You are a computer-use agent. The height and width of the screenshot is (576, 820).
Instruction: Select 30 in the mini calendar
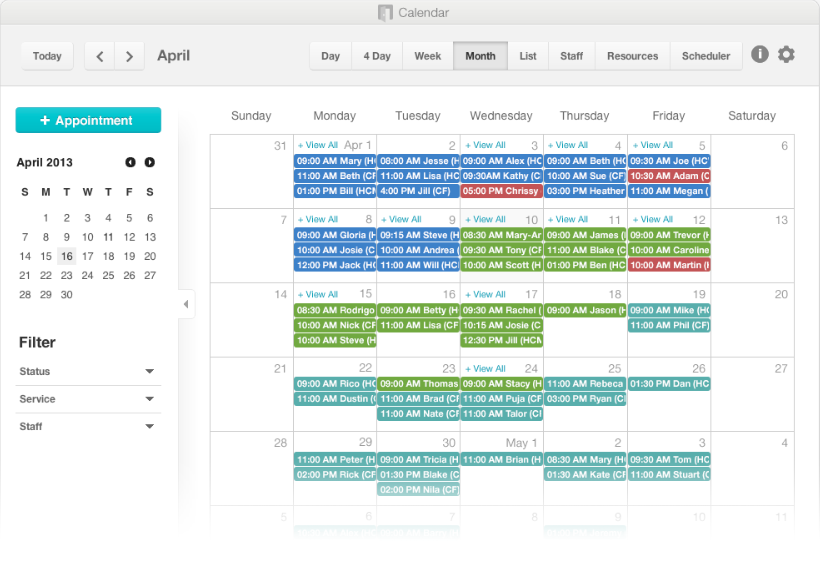point(66,295)
